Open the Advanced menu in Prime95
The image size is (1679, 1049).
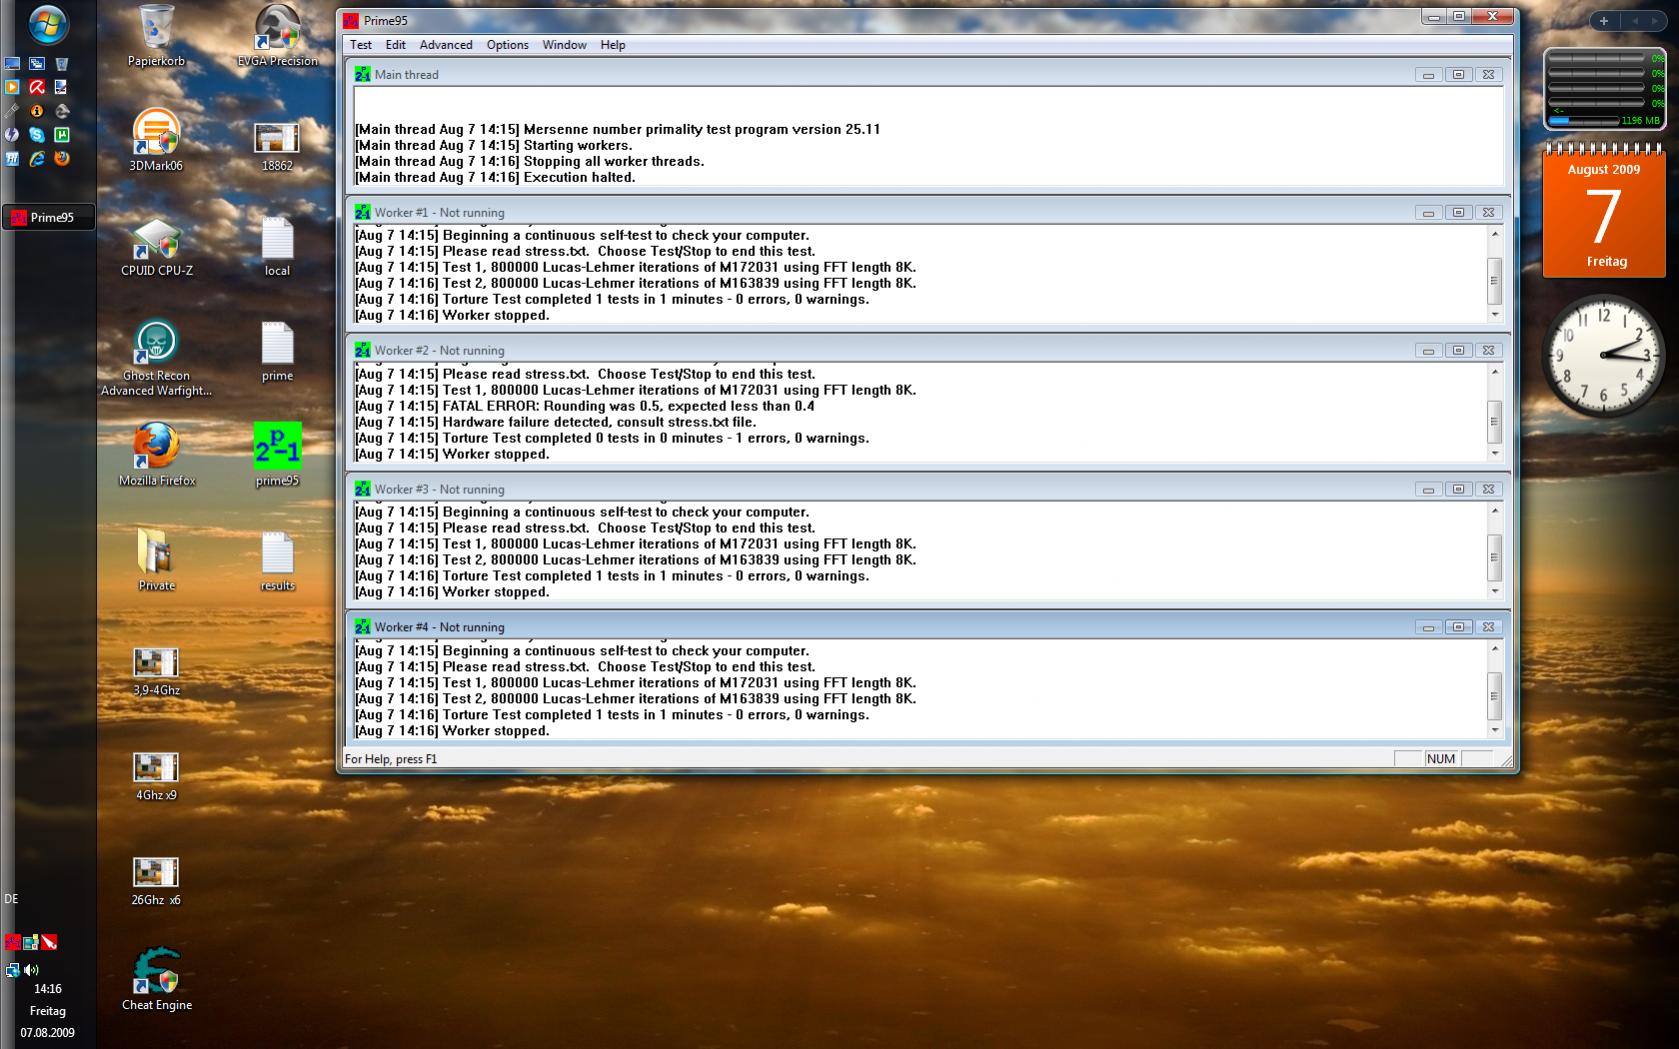pyautogui.click(x=446, y=45)
